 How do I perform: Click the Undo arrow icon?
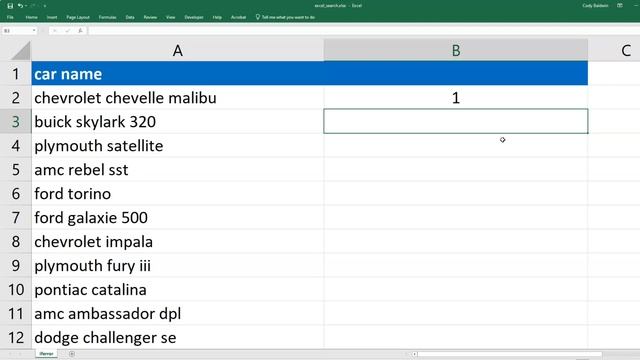click(x=20, y=6)
